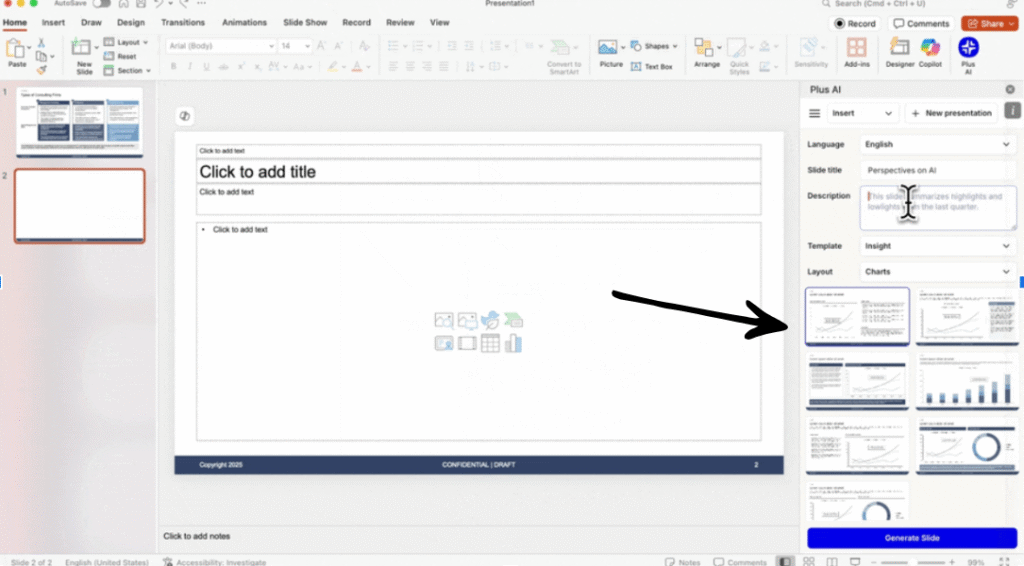1024x566 pixels.
Task: Open the Layout dropdown showing Charts
Action: click(937, 272)
